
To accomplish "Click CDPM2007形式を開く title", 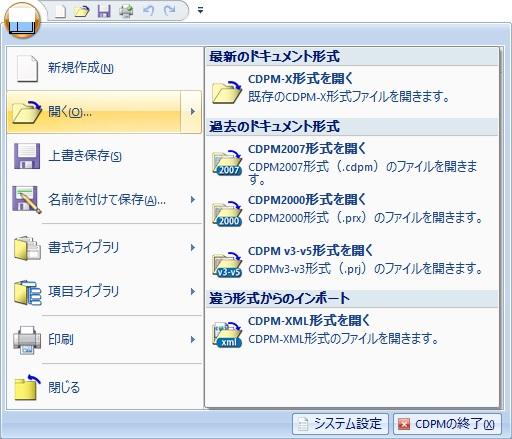I will point(307,149).
